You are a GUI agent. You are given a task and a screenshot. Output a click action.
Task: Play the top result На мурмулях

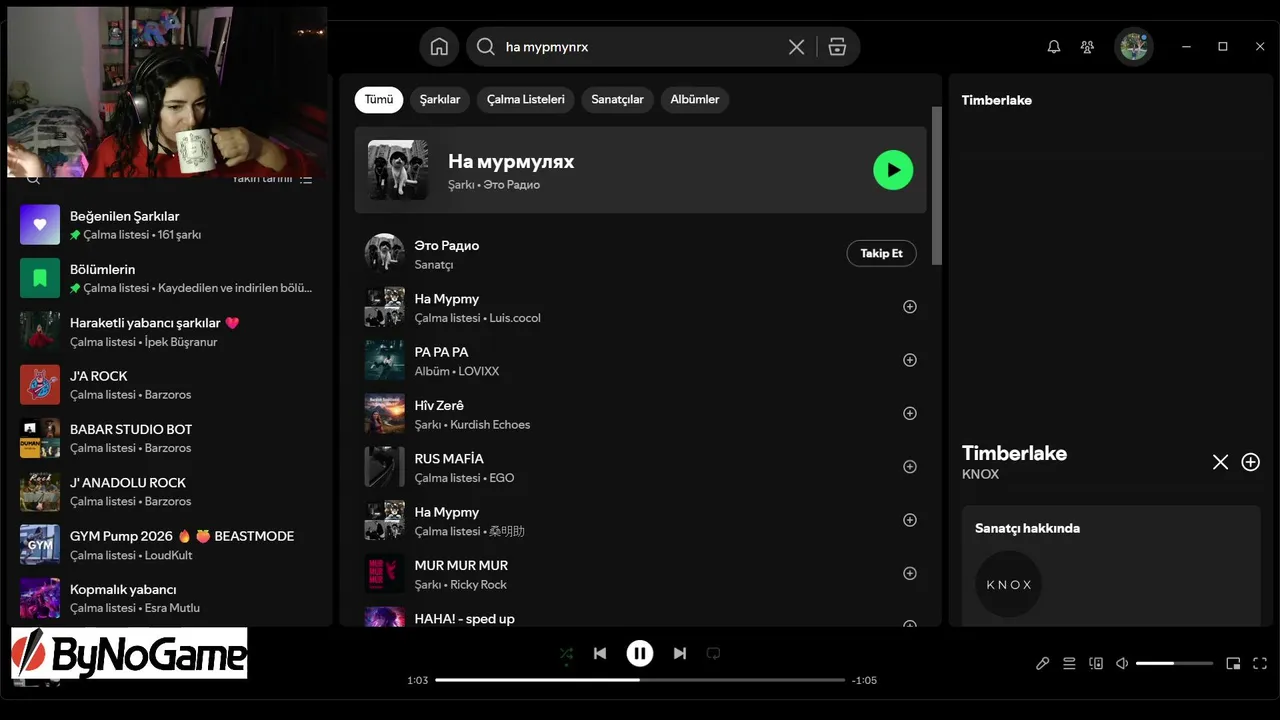click(x=893, y=170)
